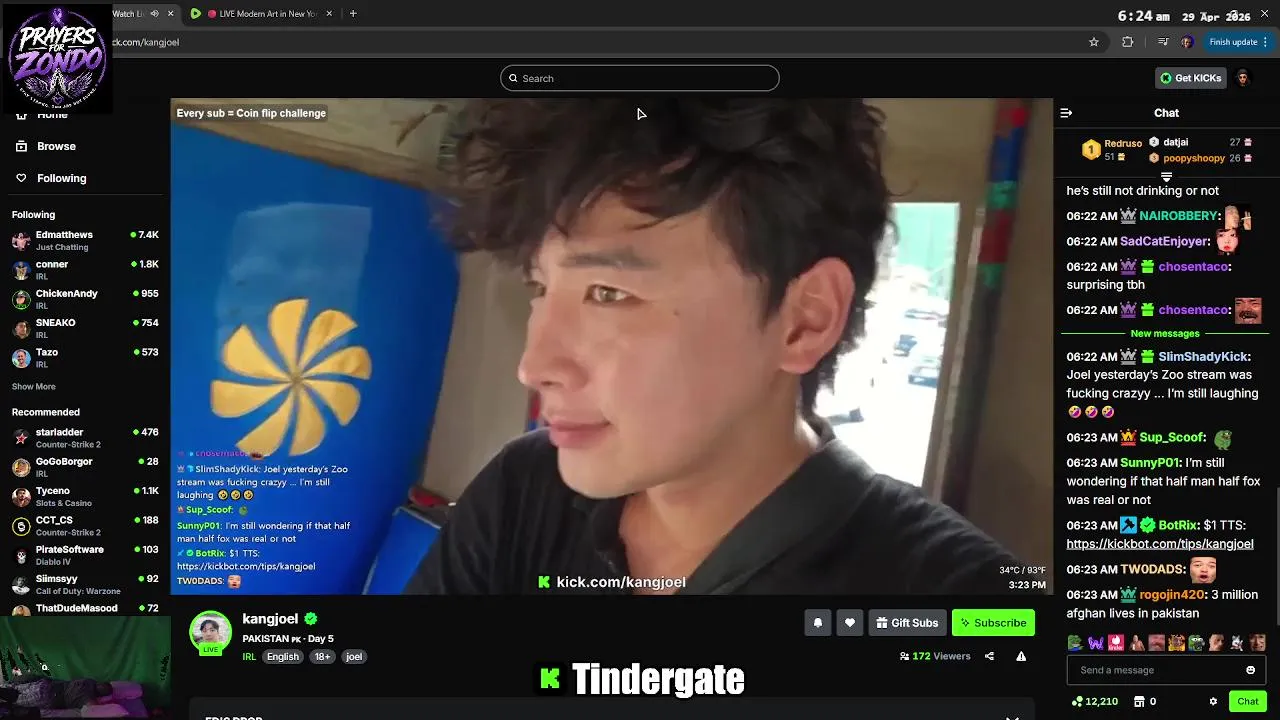The width and height of the screenshot is (1280, 720).
Task: Open the emoji picker in chat input
Action: point(1250,670)
